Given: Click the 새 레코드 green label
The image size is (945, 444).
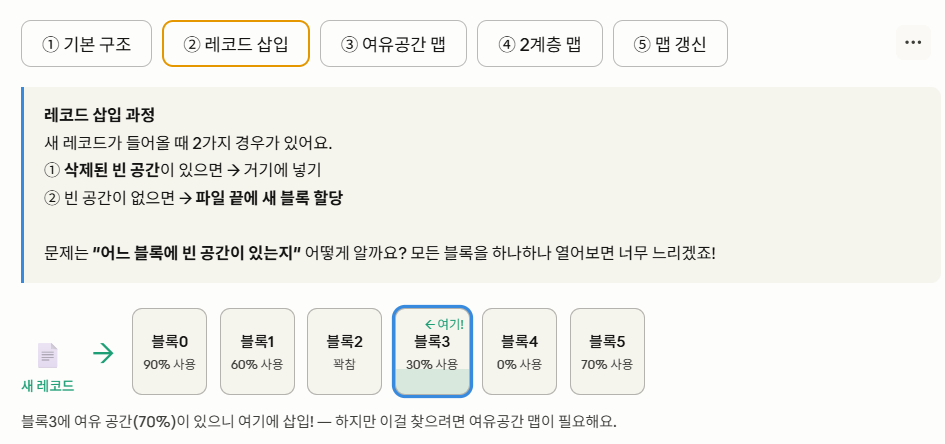Looking at the screenshot, I should coord(48,386).
